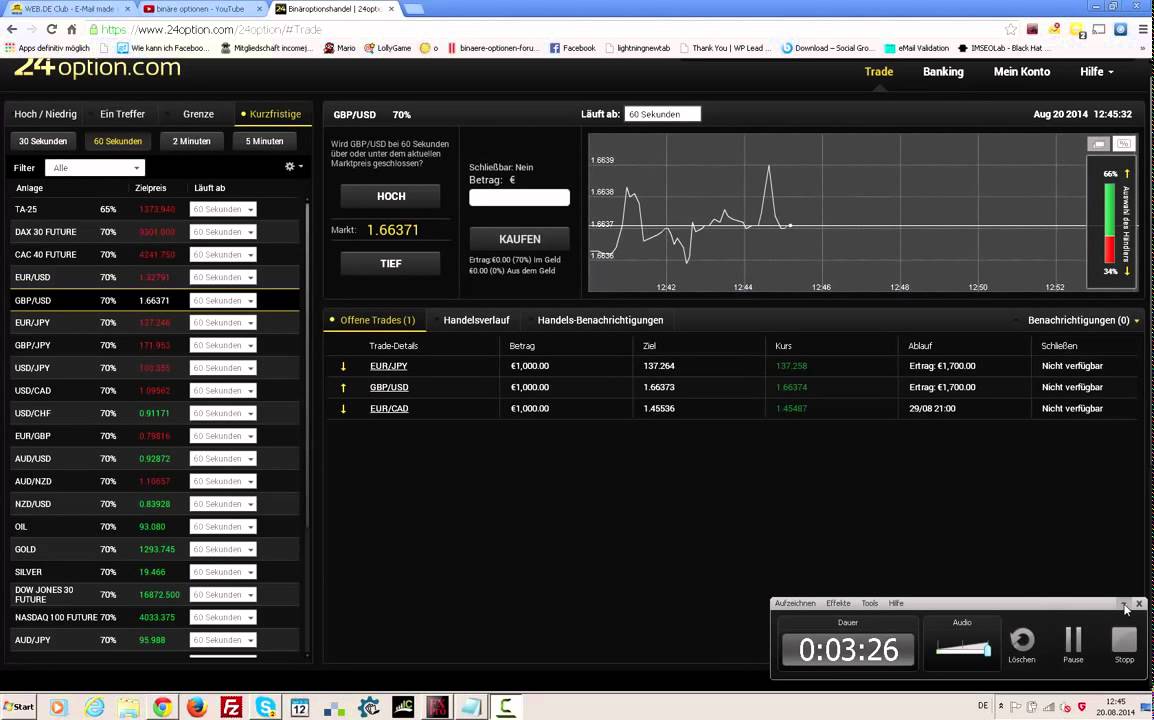The width and height of the screenshot is (1154, 720).
Task: Click the trader sentiment green-red bar
Action: (x=1109, y=223)
